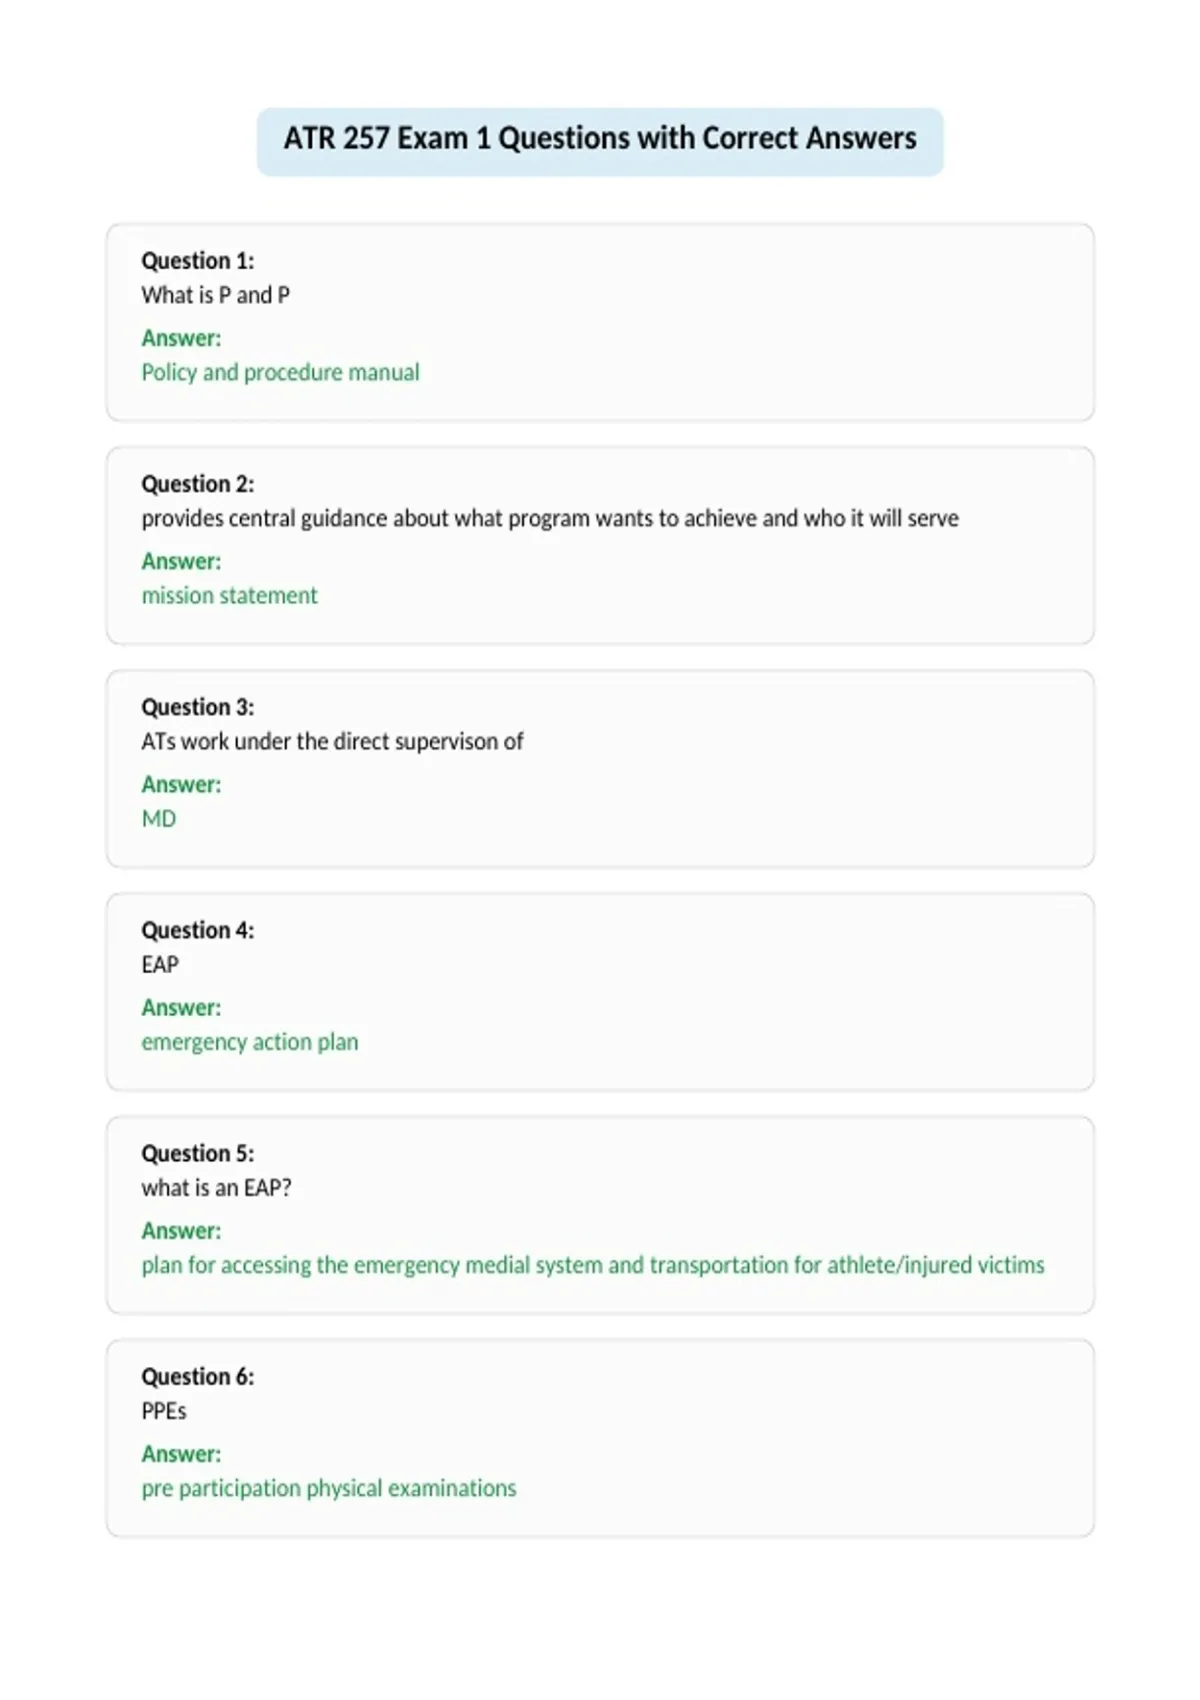Click the answer mission statement
The image size is (1200, 1700).
click(x=229, y=595)
